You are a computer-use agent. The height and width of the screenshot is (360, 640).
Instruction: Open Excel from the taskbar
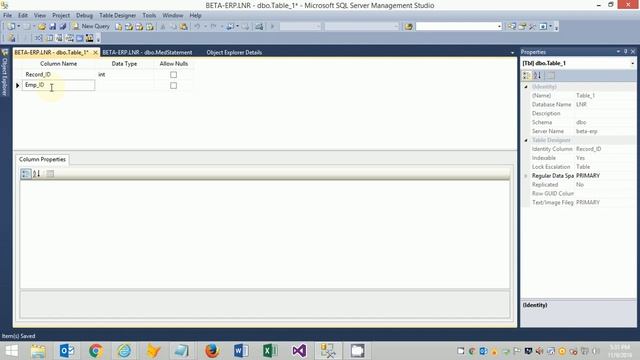coord(270,351)
